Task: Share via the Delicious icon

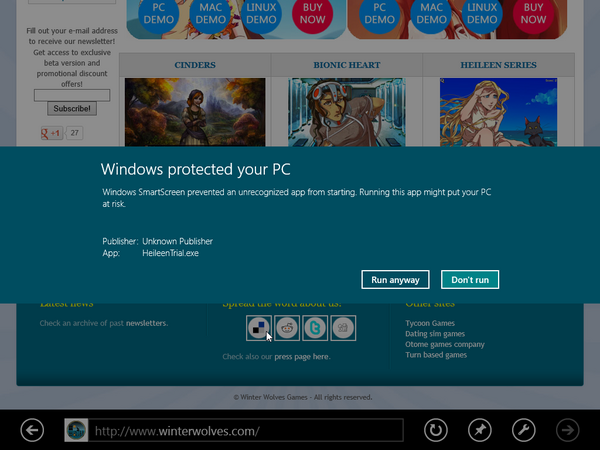Action: tap(259, 328)
